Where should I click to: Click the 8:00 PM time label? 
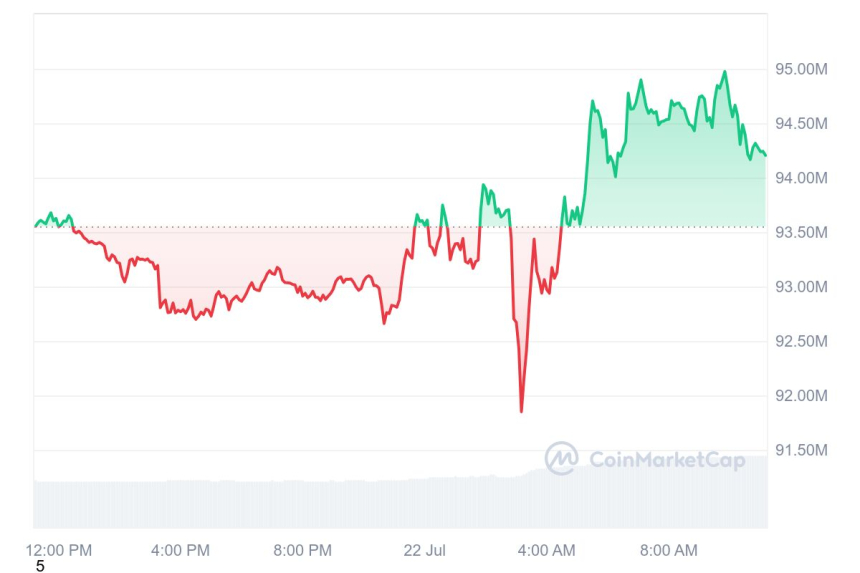[302, 550]
